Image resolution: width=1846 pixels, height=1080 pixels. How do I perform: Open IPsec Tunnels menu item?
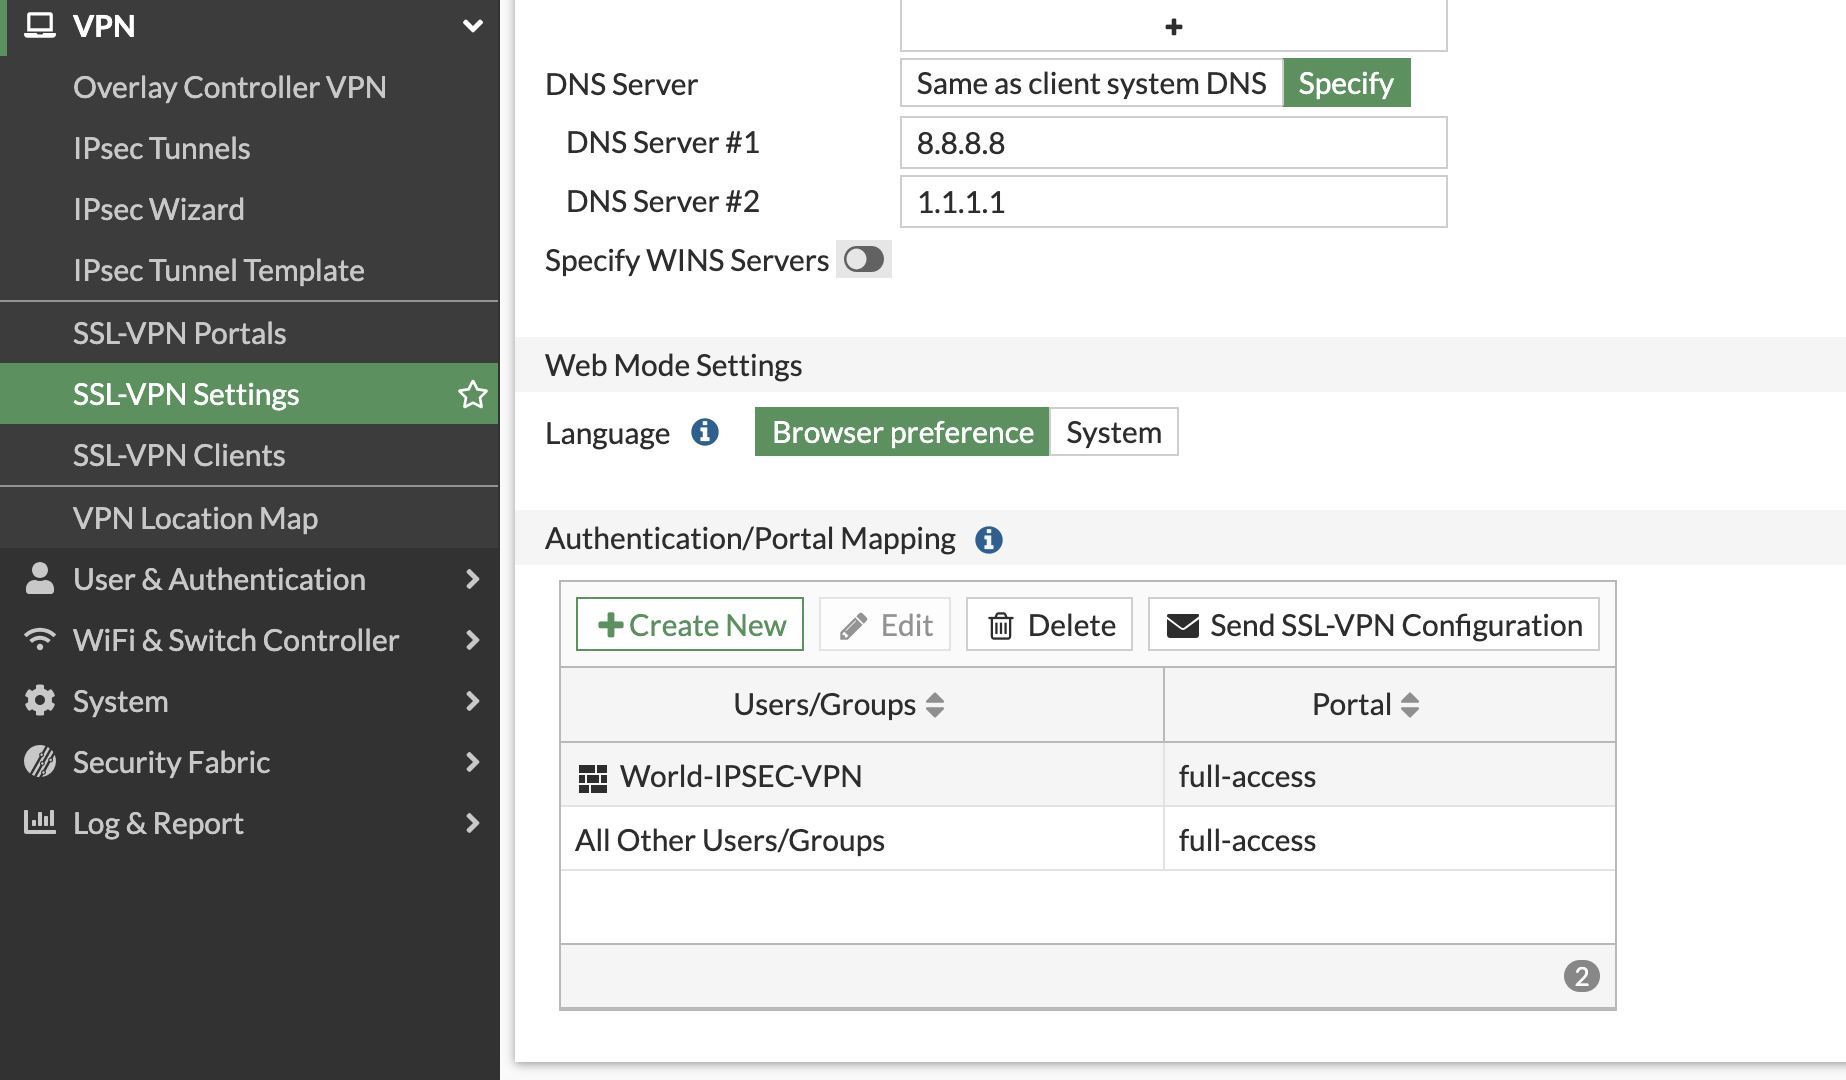pyautogui.click(x=162, y=148)
